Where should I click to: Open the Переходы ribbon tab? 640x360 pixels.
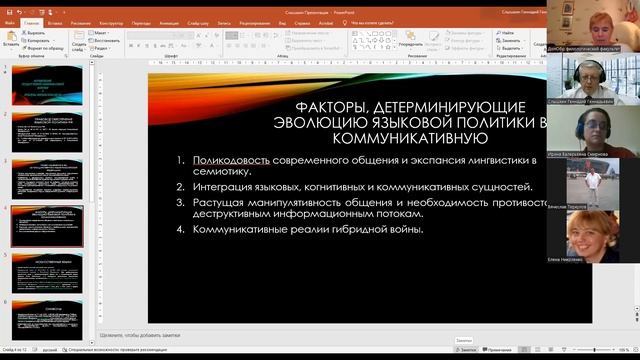[141, 23]
